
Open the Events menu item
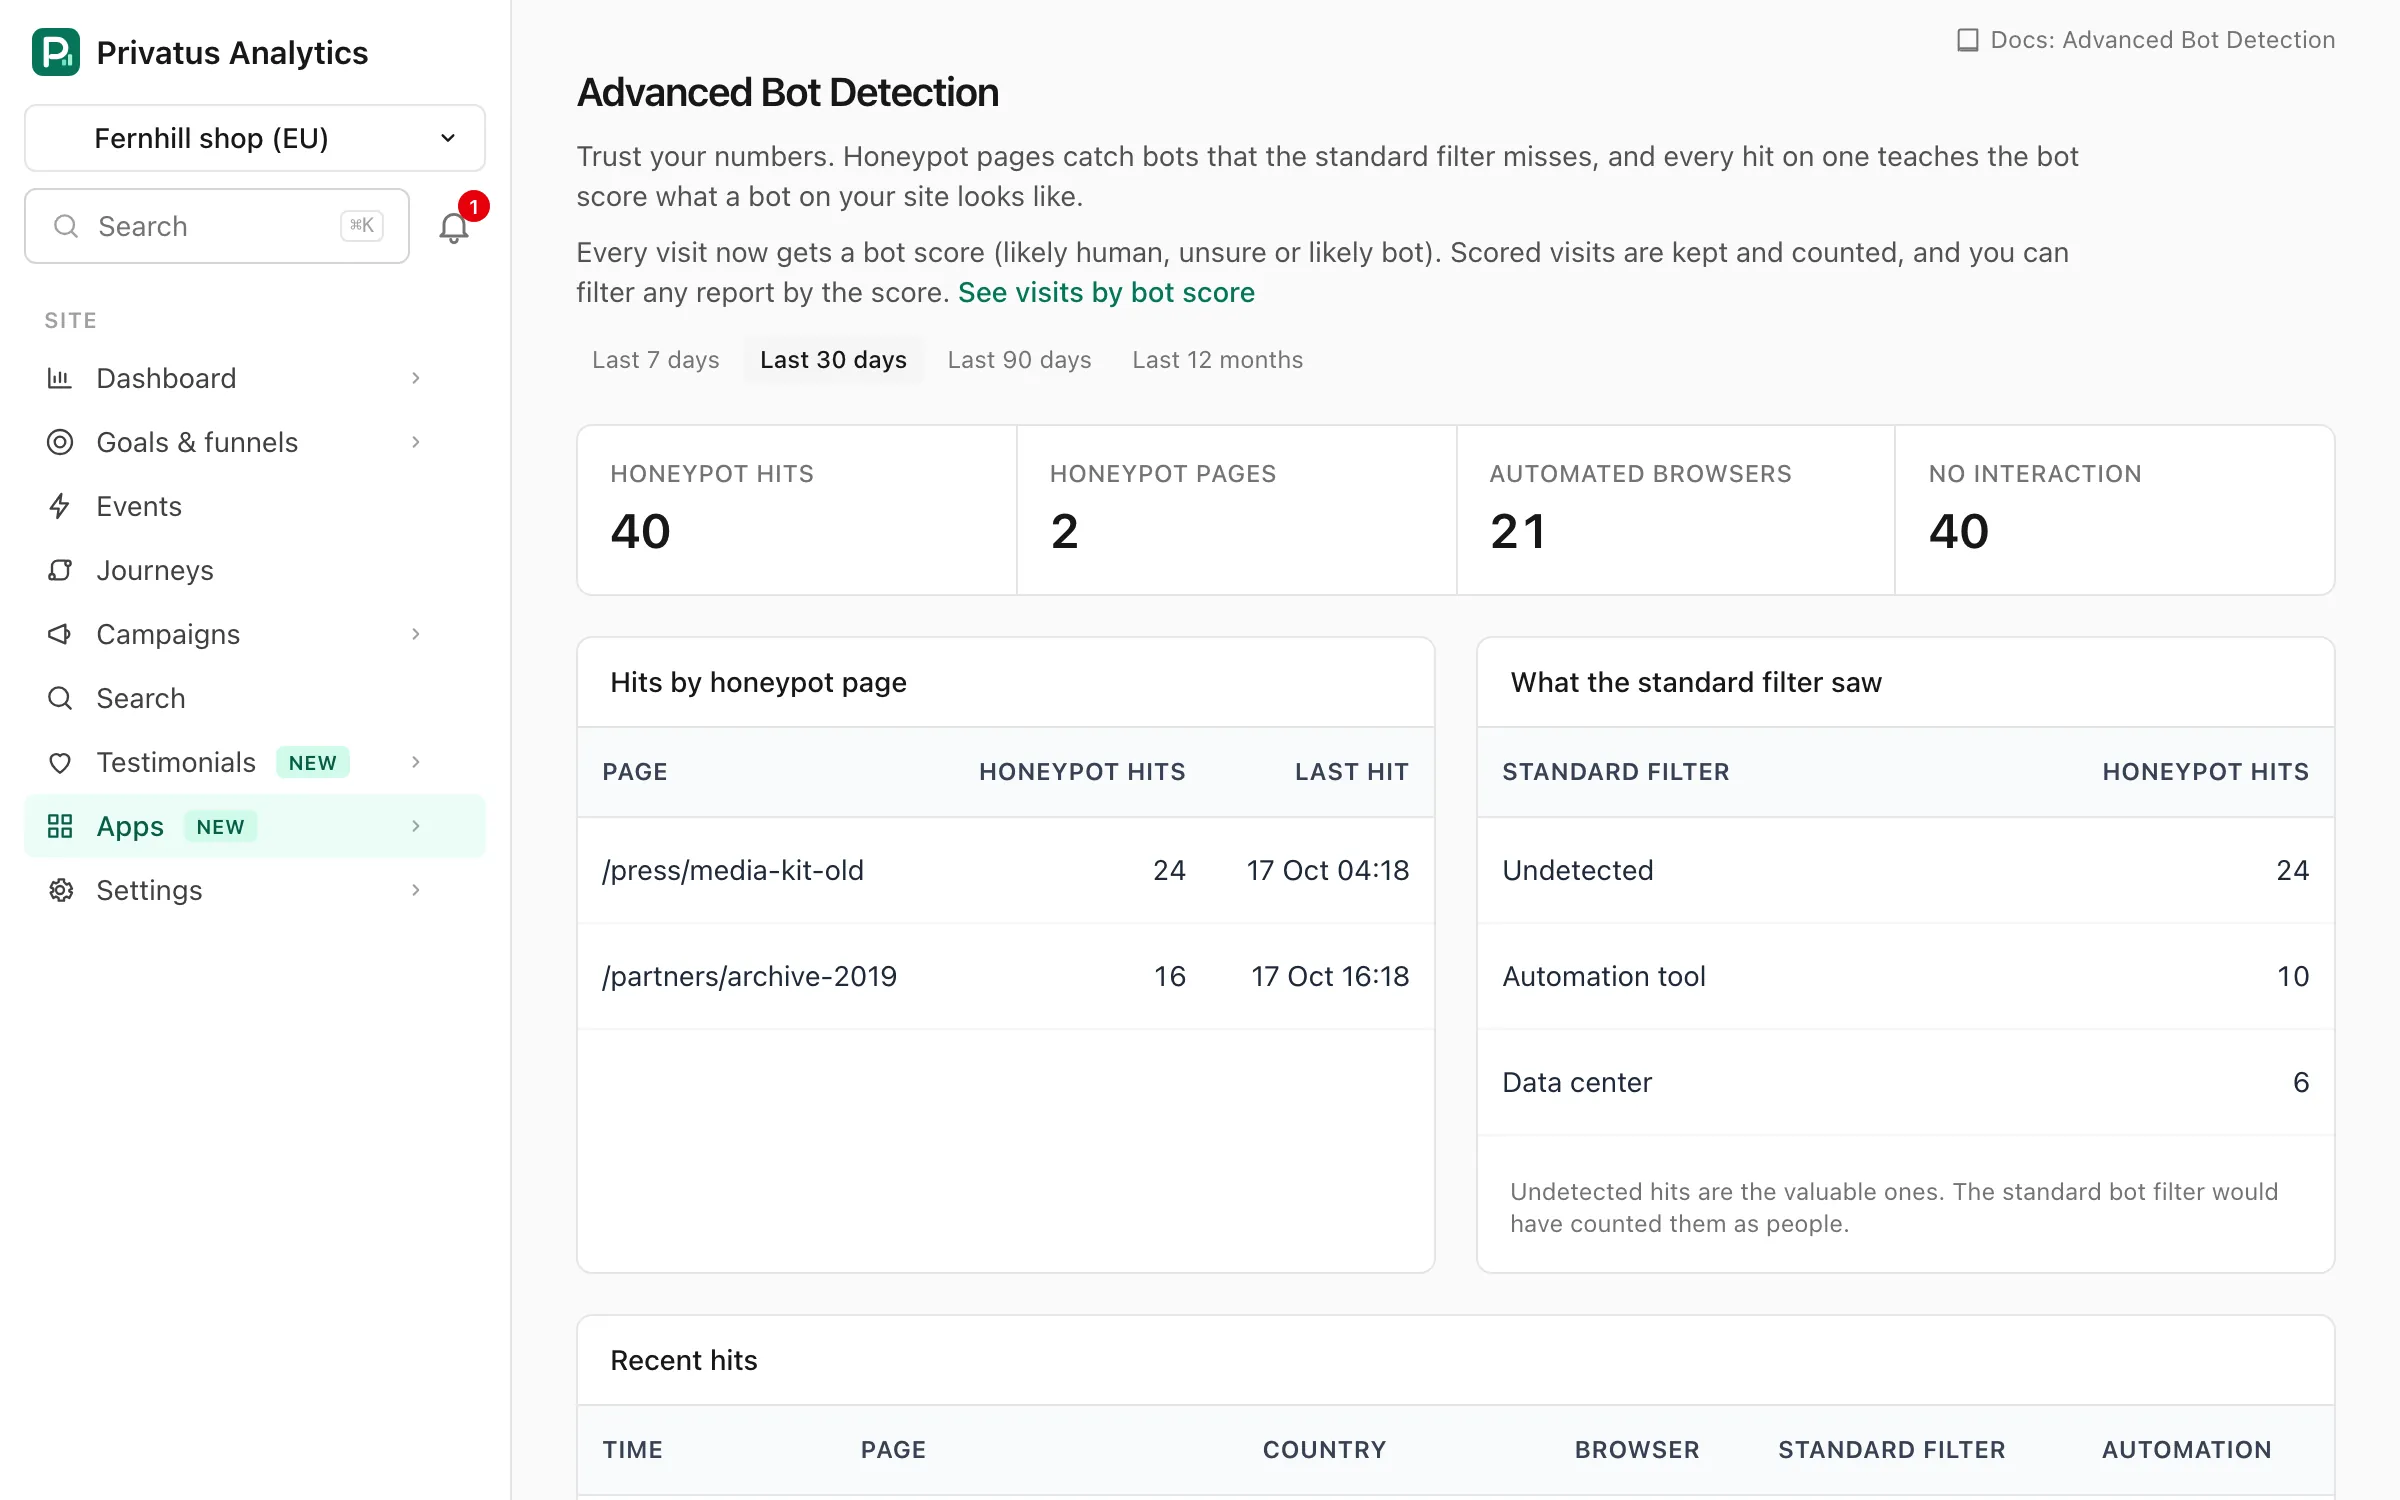click(255, 506)
